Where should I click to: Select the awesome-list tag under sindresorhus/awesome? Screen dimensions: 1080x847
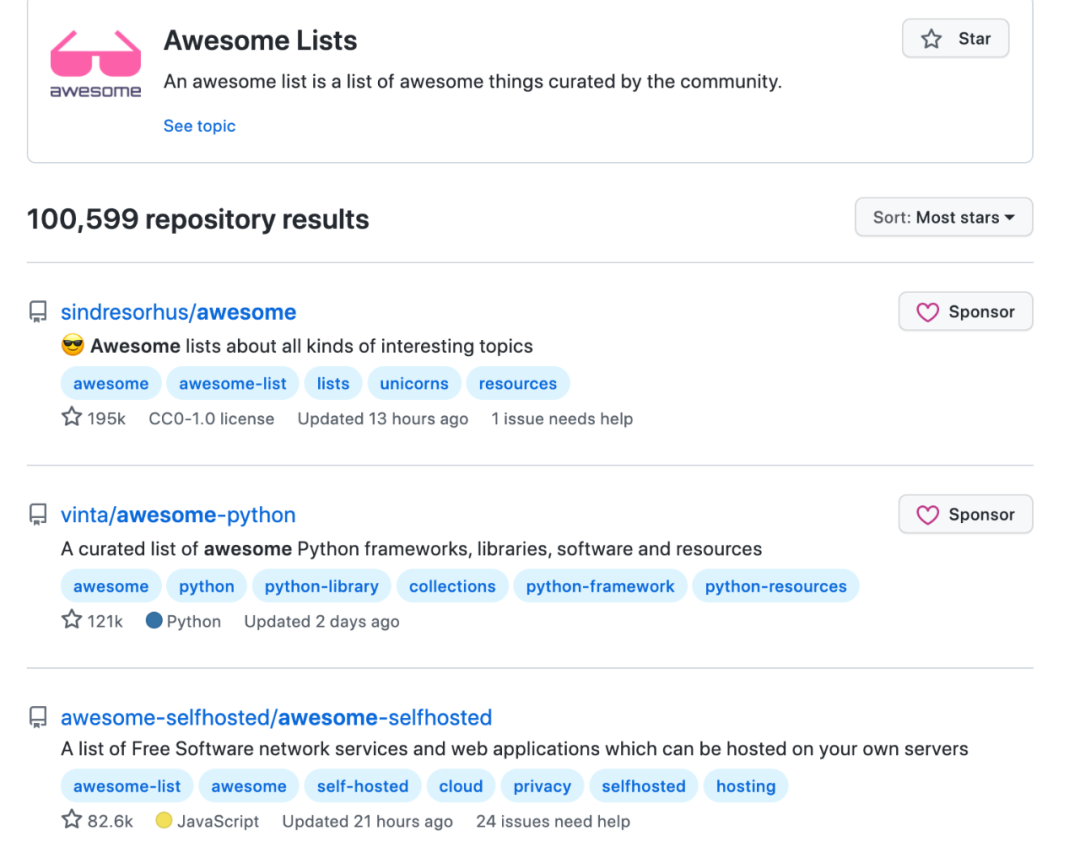coord(233,384)
